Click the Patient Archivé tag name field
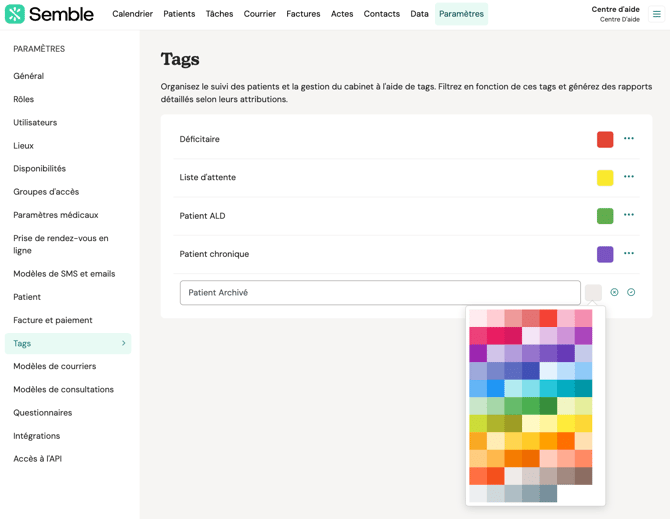 click(x=380, y=293)
